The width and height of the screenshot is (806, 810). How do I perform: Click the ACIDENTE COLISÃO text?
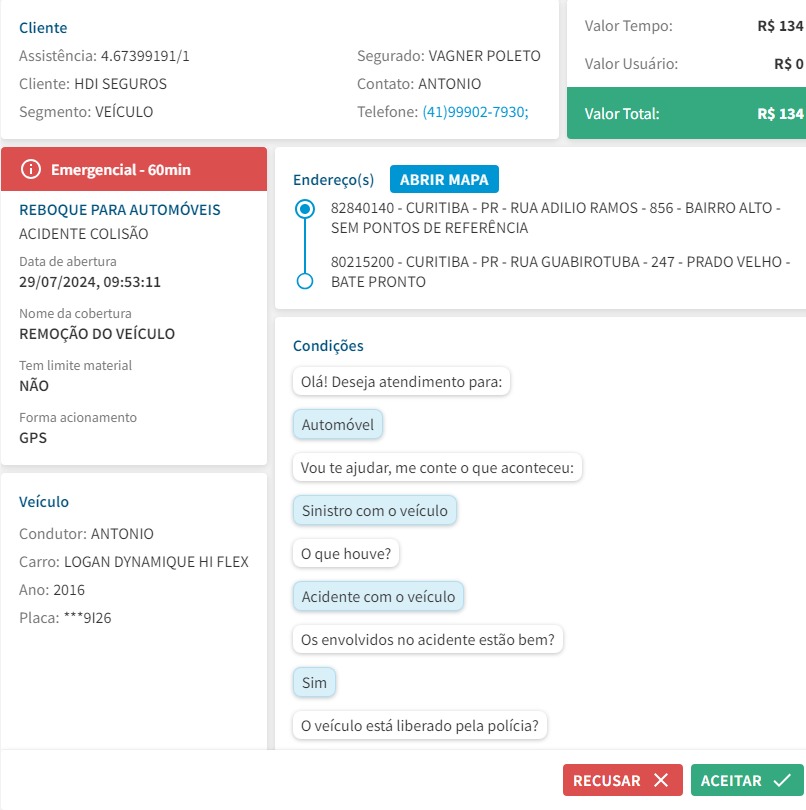point(84,233)
